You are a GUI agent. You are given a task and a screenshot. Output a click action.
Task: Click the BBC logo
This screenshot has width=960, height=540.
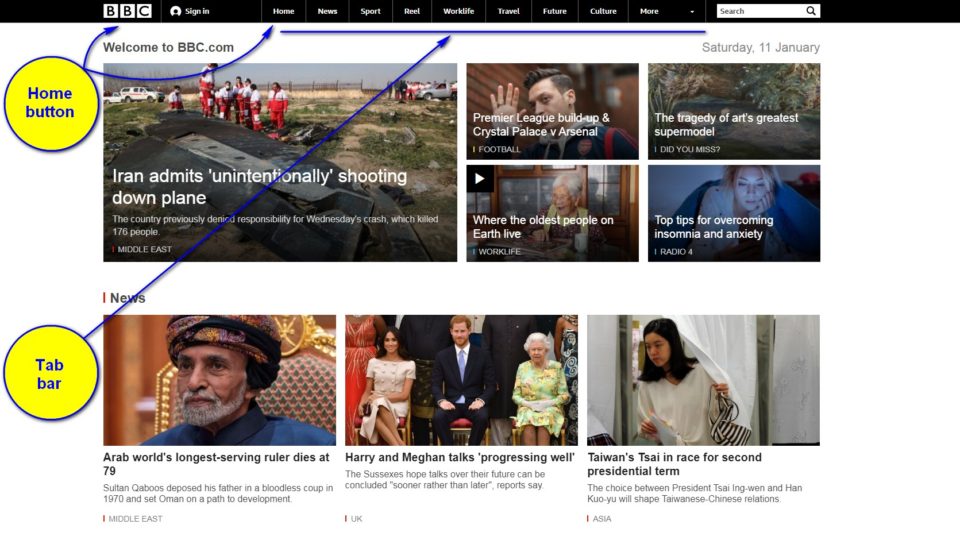(127, 11)
